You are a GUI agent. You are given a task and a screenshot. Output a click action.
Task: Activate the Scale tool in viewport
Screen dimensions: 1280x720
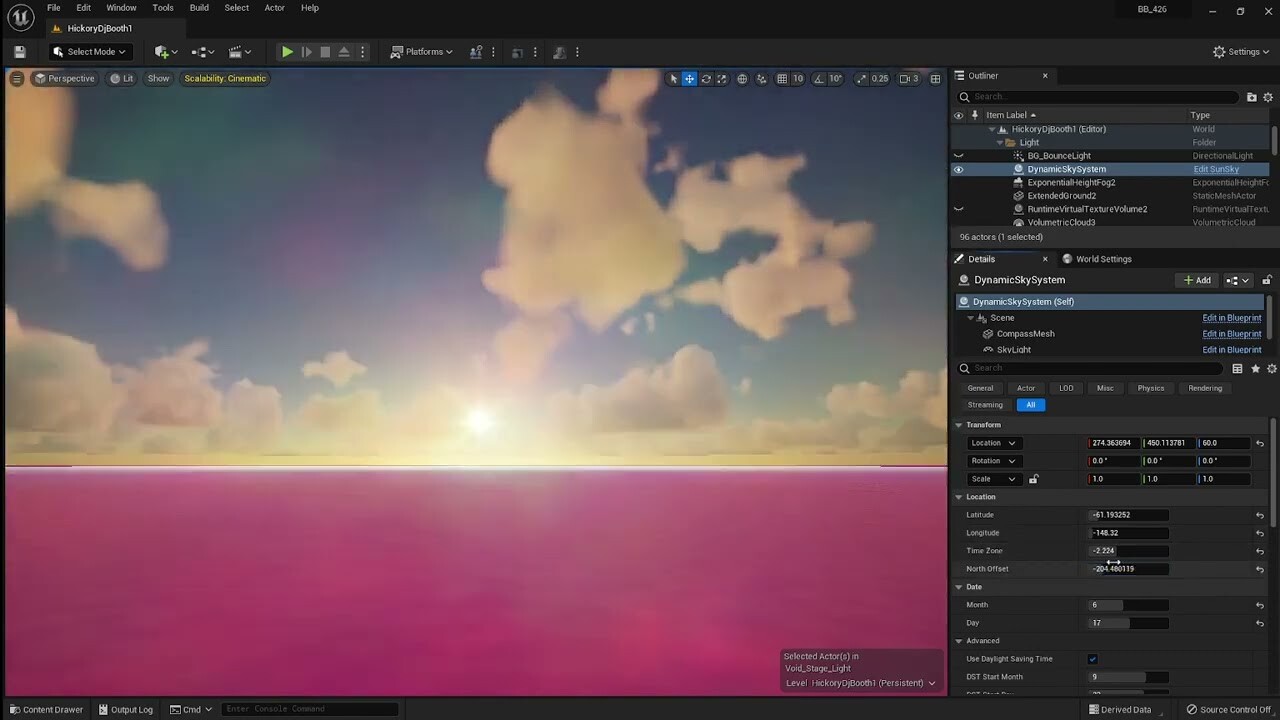coord(722,79)
